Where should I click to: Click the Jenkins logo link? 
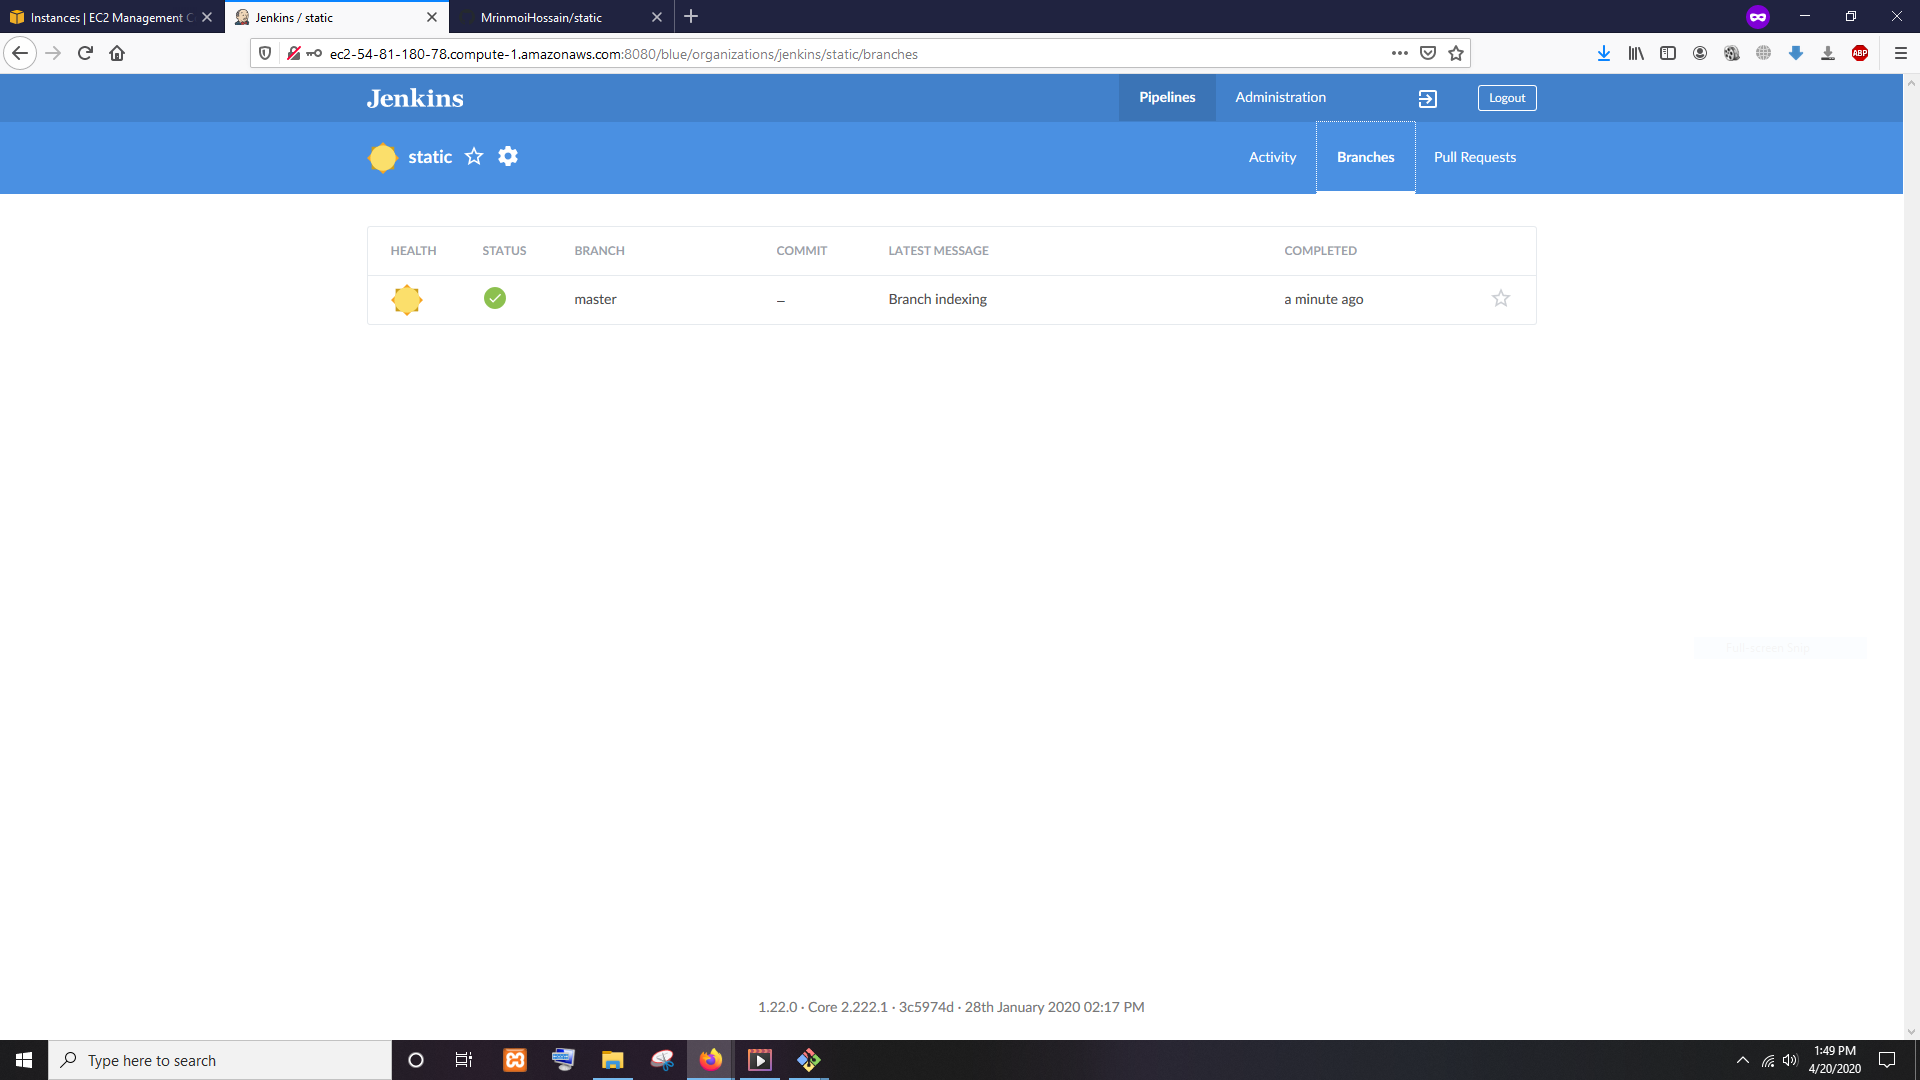point(415,98)
